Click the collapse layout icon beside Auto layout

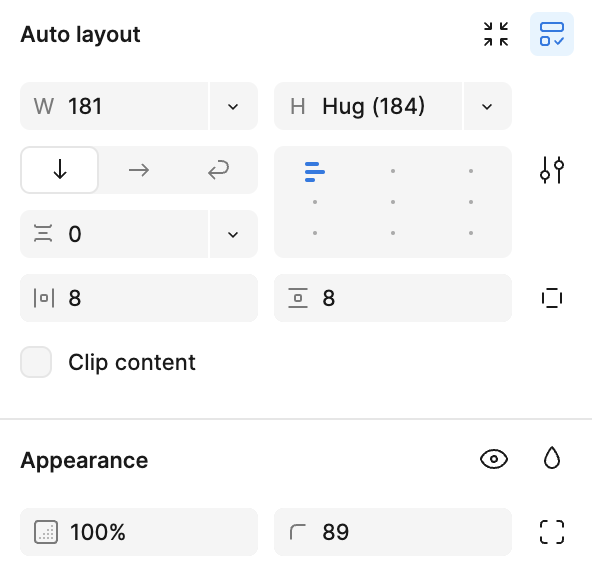click(496, 34)
